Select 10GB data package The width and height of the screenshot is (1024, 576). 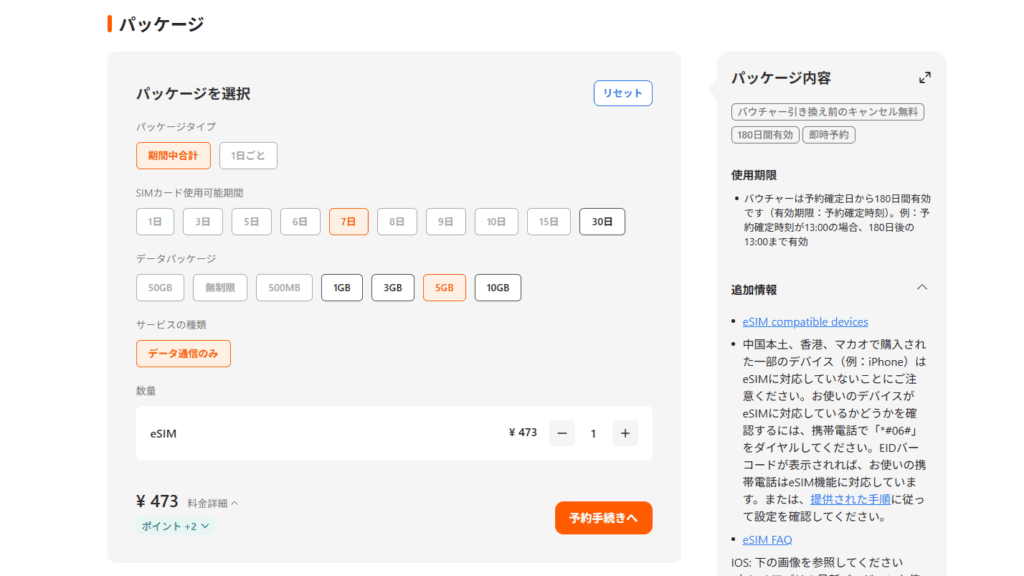tap(498, 287)
